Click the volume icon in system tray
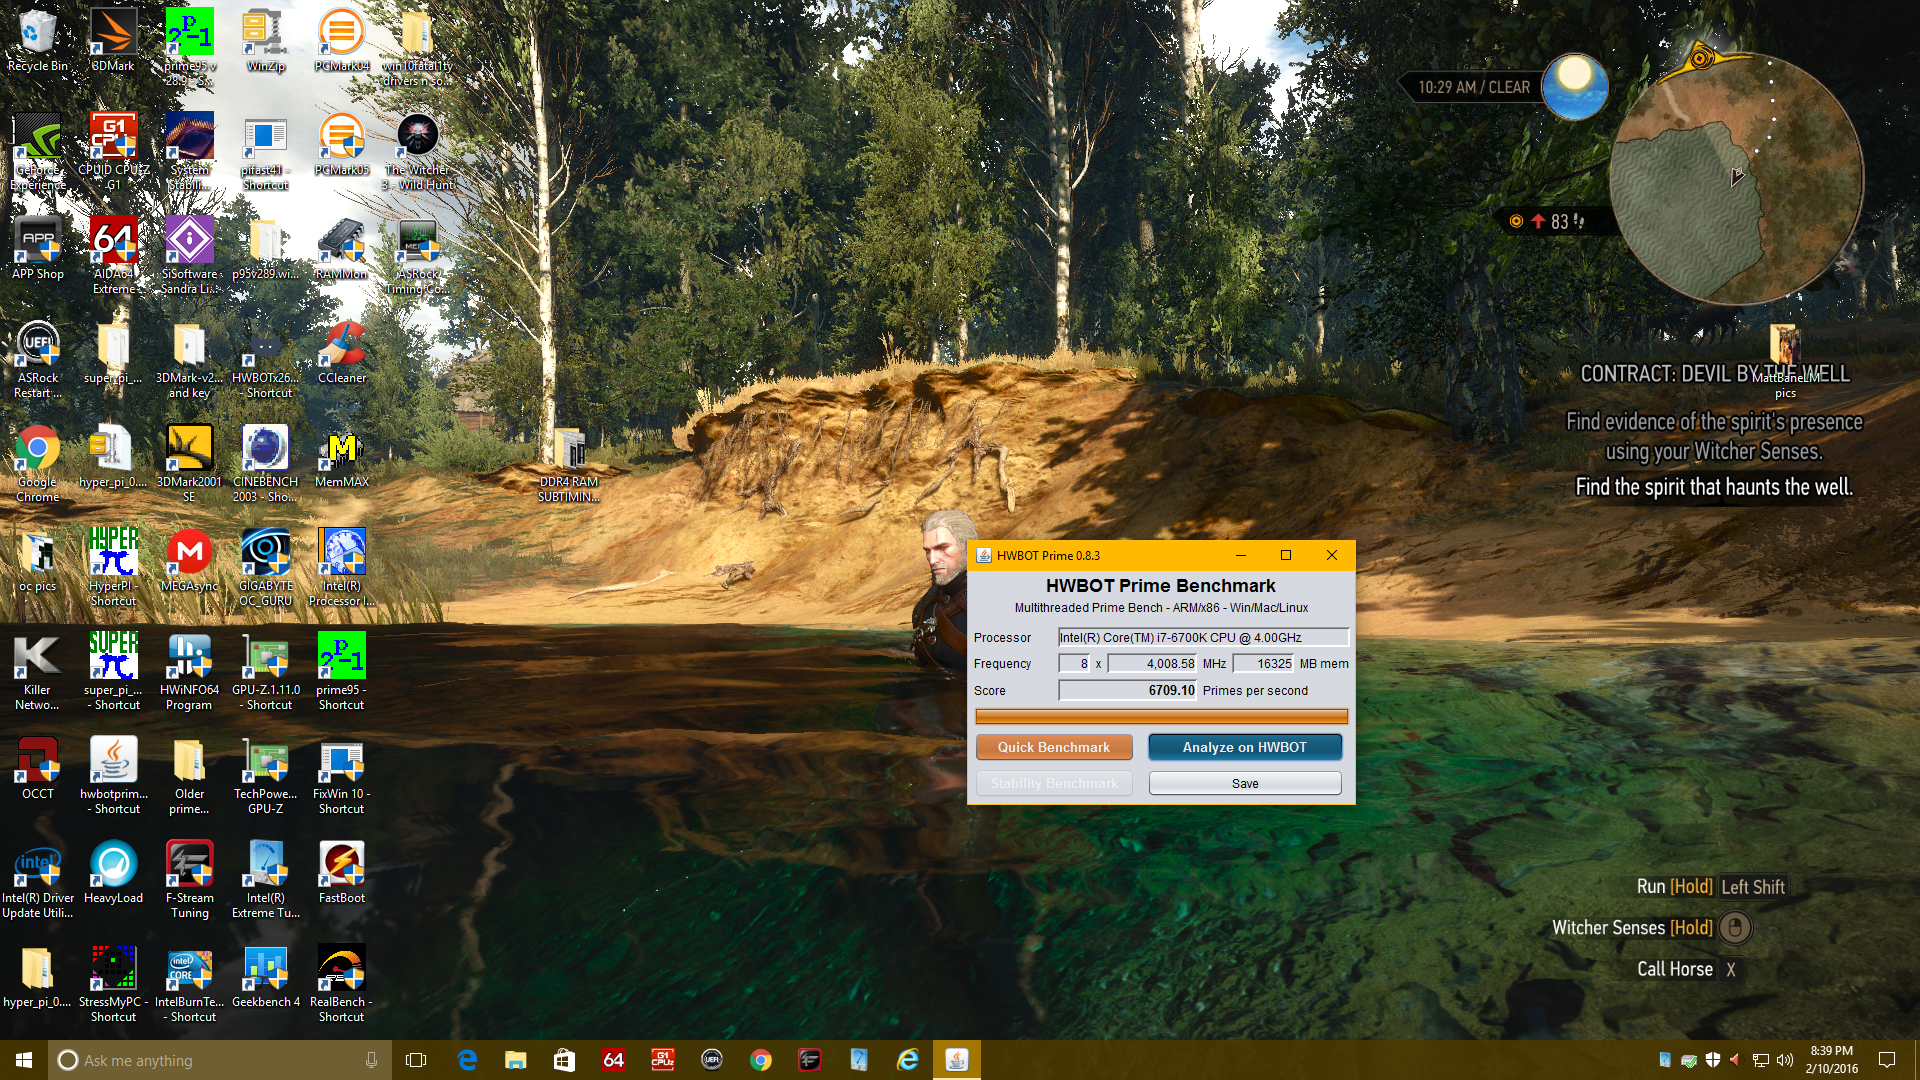 (1785, 1060)
